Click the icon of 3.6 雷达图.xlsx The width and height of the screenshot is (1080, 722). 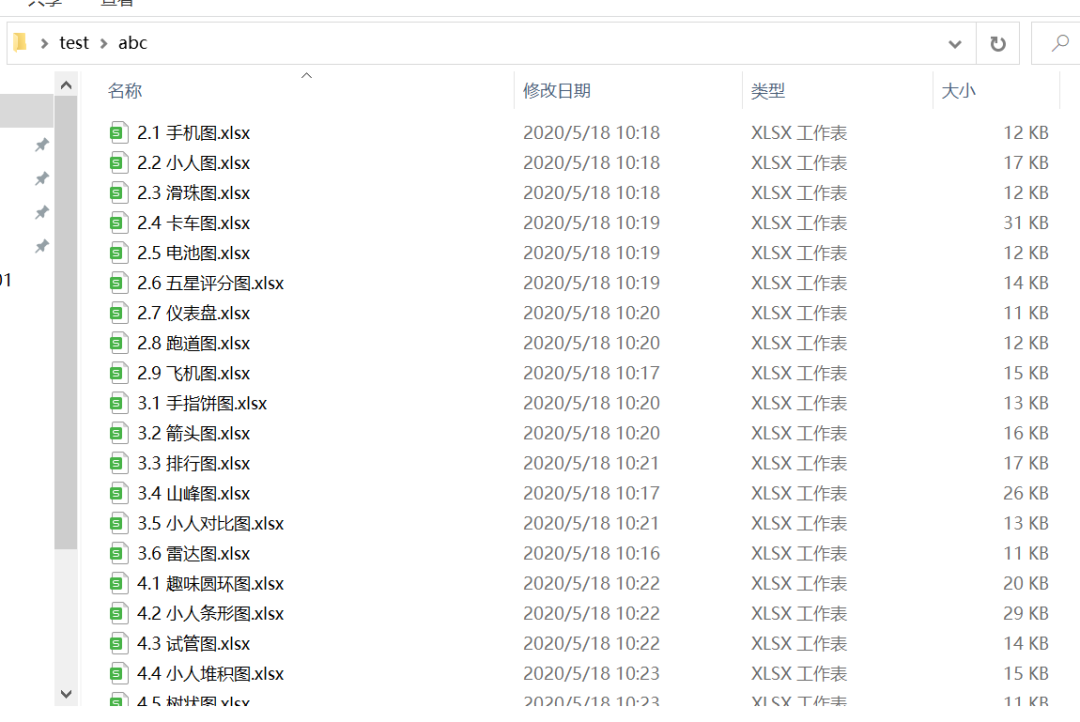[x=118, y=553]
